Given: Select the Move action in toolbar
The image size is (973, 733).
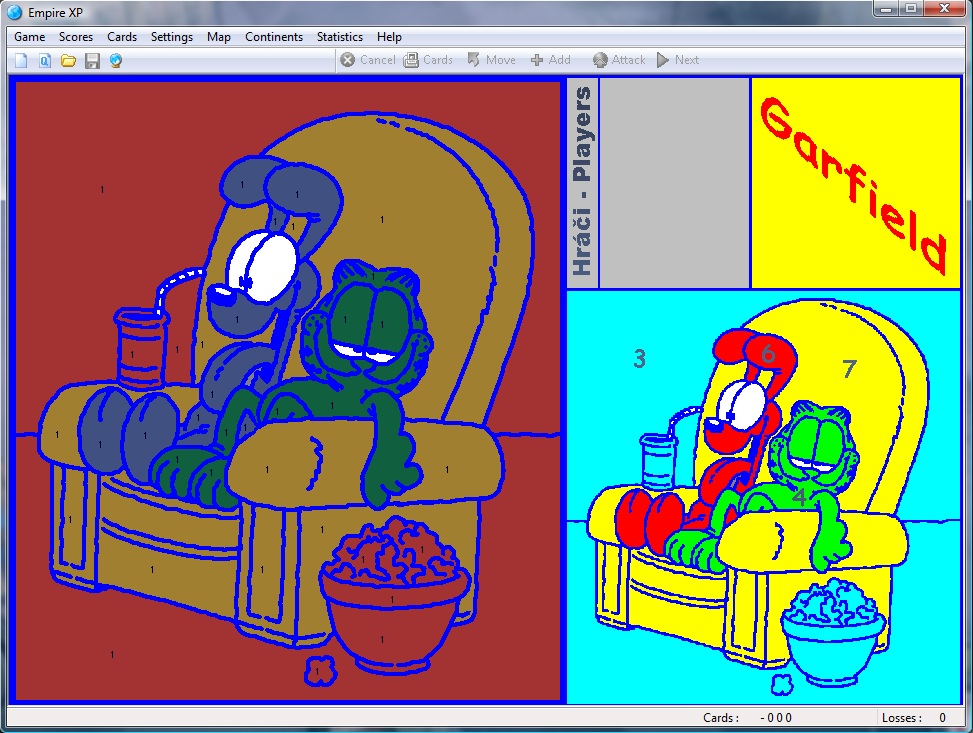Looking at the screenshot, I should pyautogui.click(x=491, y=60).
